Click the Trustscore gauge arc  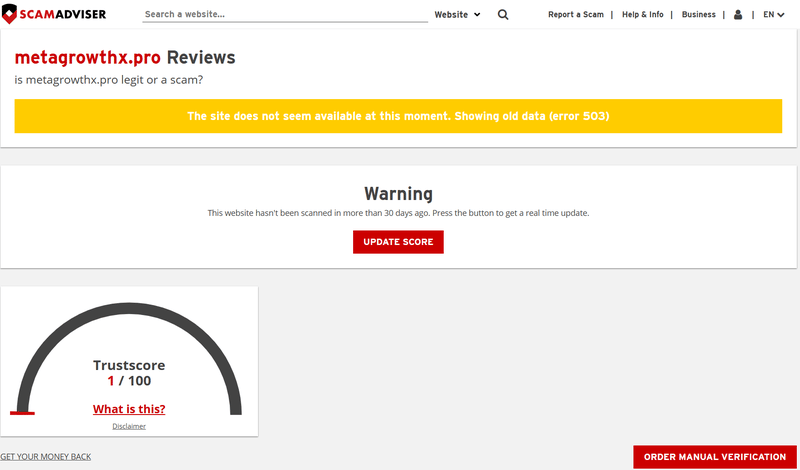click(129, 308)
